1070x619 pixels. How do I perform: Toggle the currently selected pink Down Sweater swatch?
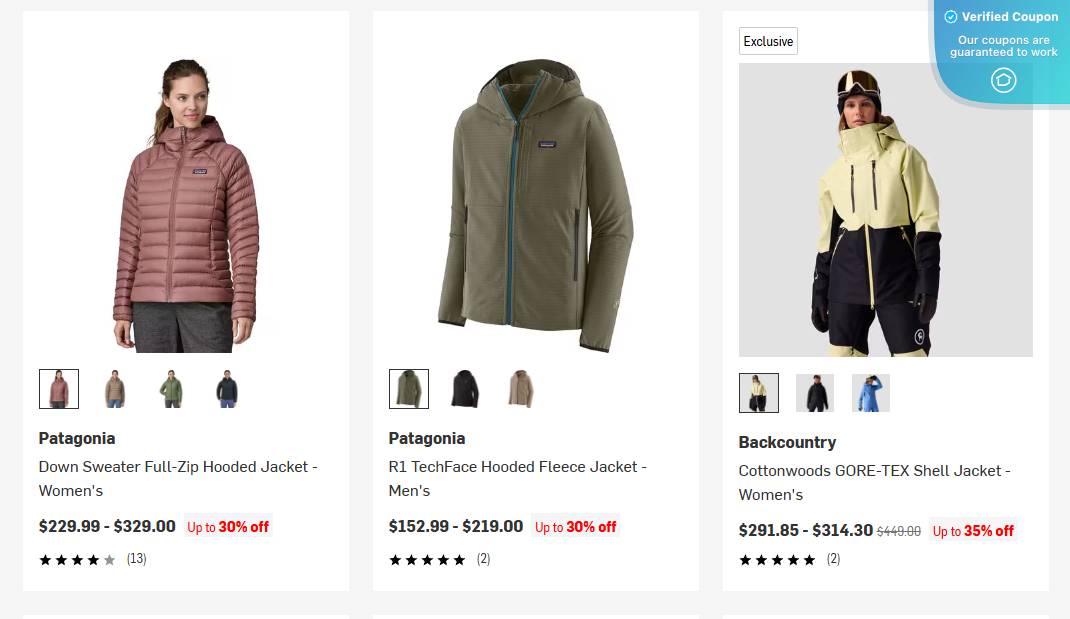58,388
